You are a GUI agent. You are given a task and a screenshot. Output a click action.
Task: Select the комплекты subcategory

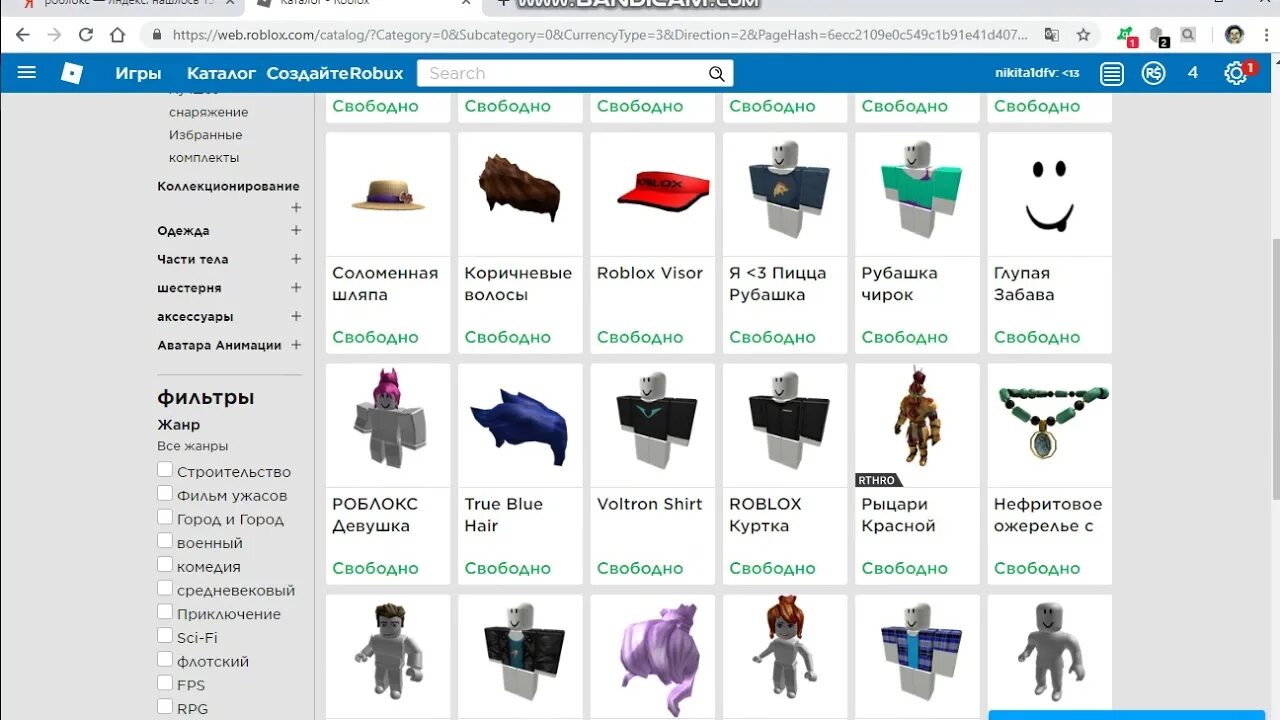coord(204,158)
